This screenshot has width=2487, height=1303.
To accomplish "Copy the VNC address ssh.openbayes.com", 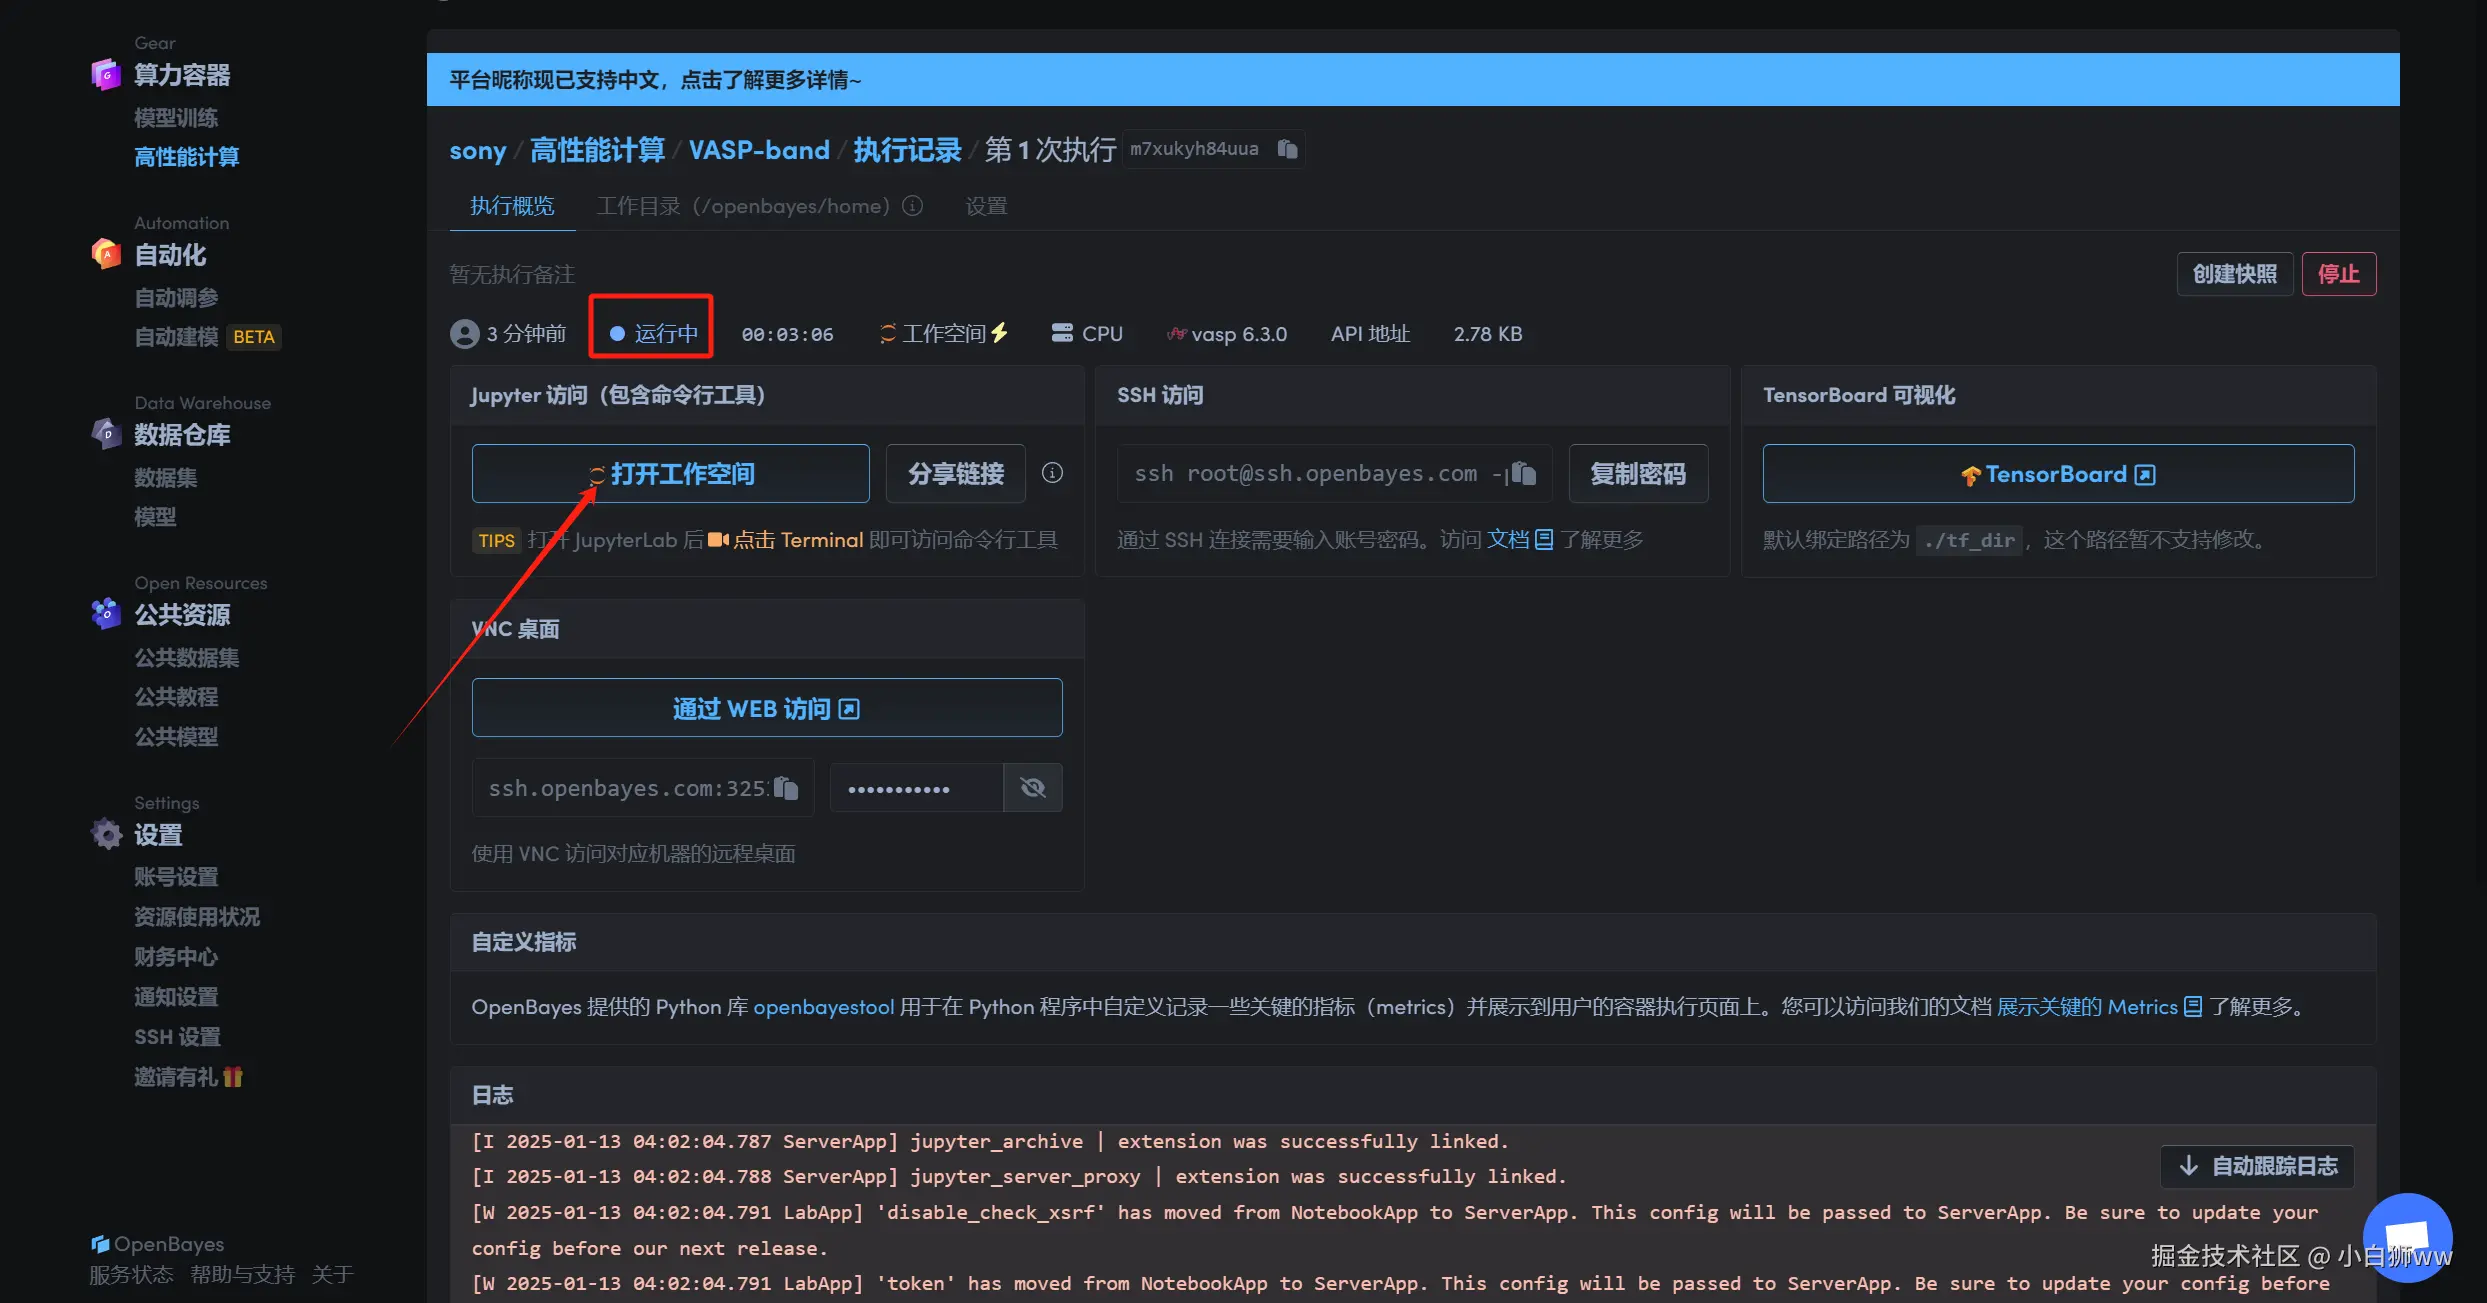I will coord(786,788).
